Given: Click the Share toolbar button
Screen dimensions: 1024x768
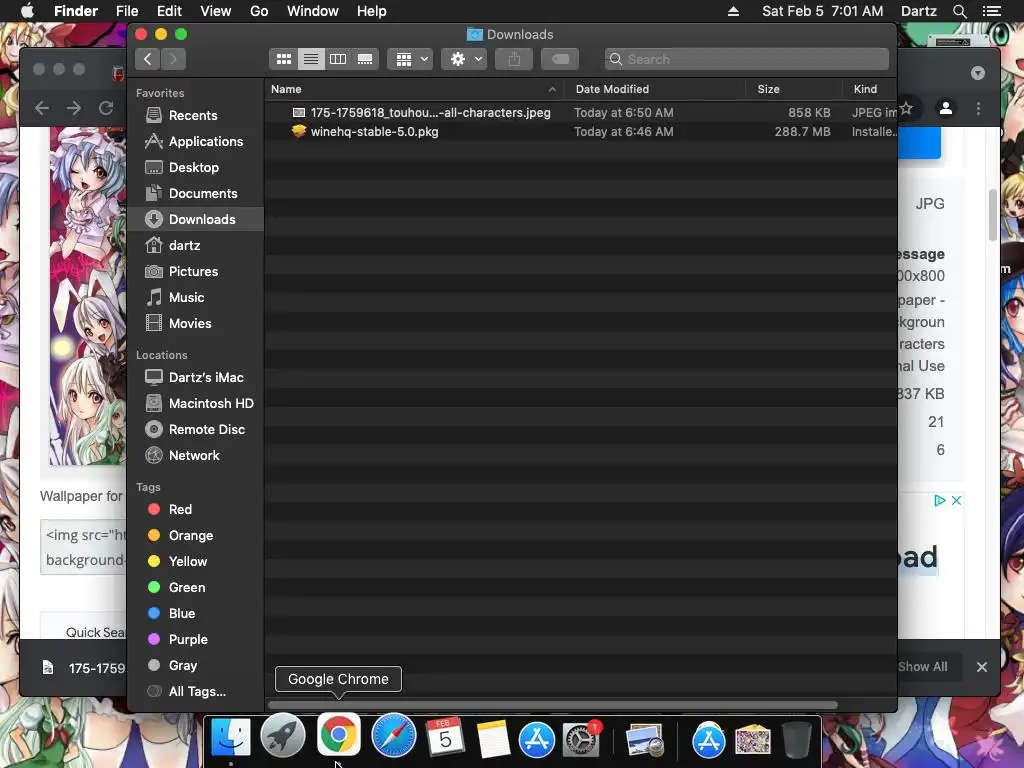Looking at the screenshot, I should pos(514,59).
